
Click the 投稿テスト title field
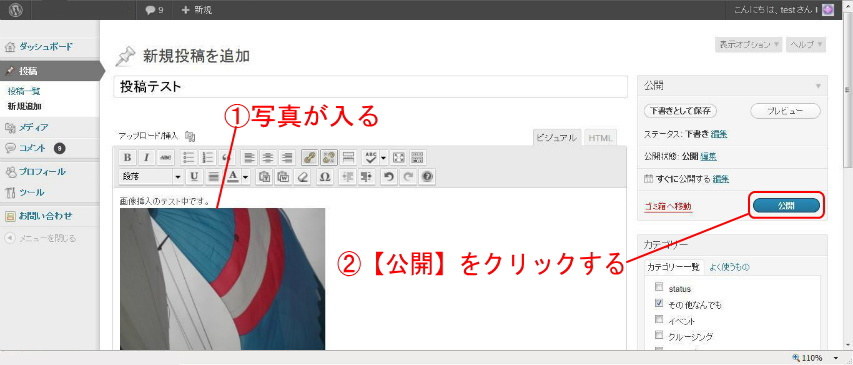click(x=370, y=87)
